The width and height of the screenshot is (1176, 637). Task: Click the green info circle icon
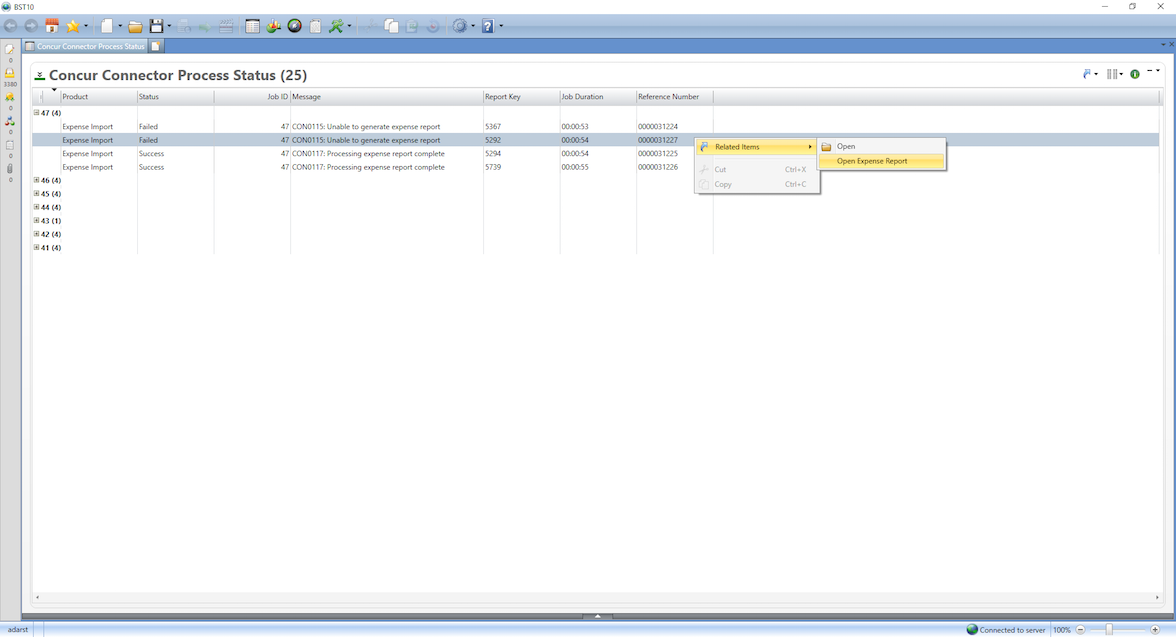[1135, 74]
